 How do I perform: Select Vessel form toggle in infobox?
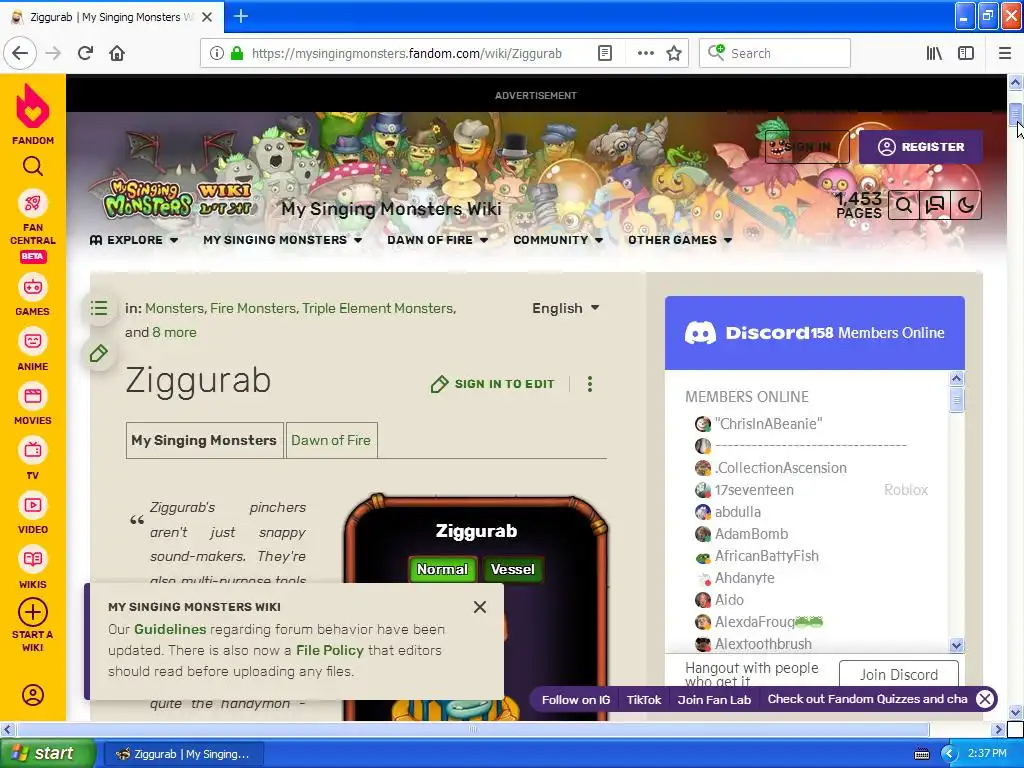tap(513, 569)
